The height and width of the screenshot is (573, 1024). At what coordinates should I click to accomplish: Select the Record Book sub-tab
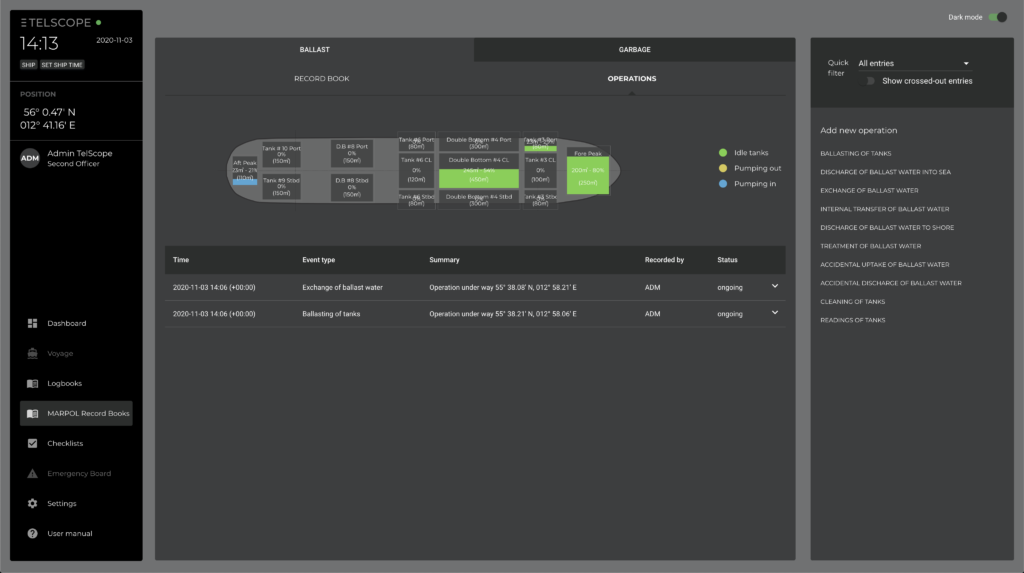click(321, 78)
